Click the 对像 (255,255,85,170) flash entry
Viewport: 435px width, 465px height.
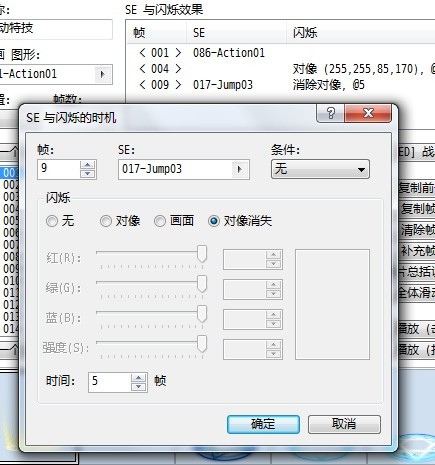point(364,69)
